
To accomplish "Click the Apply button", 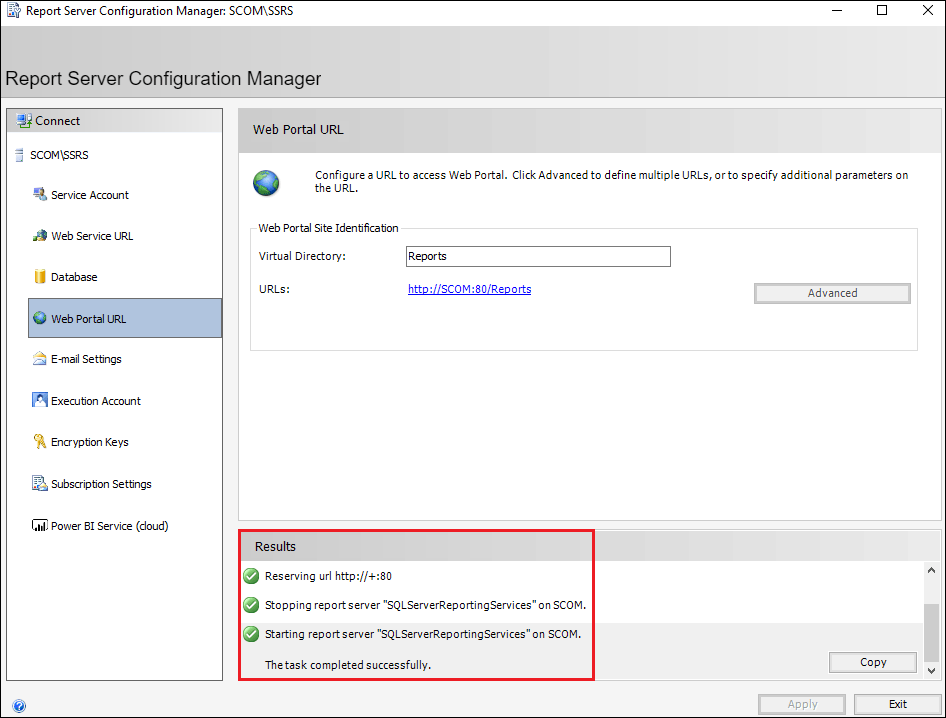I will coord(802,704).
